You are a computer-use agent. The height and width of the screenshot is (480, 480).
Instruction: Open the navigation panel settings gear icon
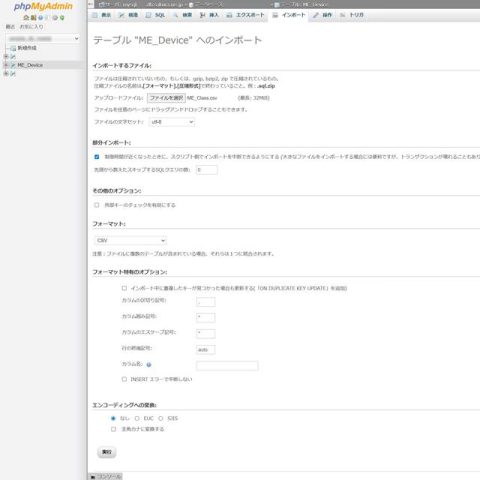(55, 18)
